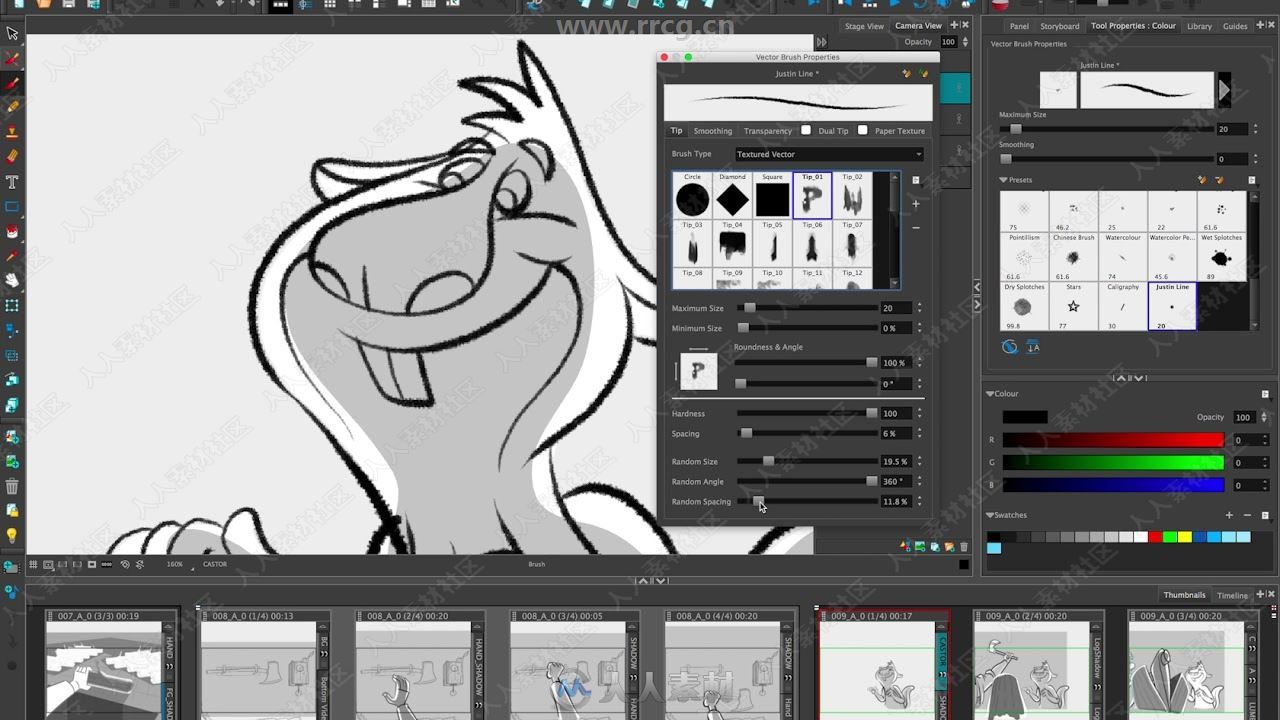
Task: Collapse the Colour section
Action: click(x=990, y=394)
